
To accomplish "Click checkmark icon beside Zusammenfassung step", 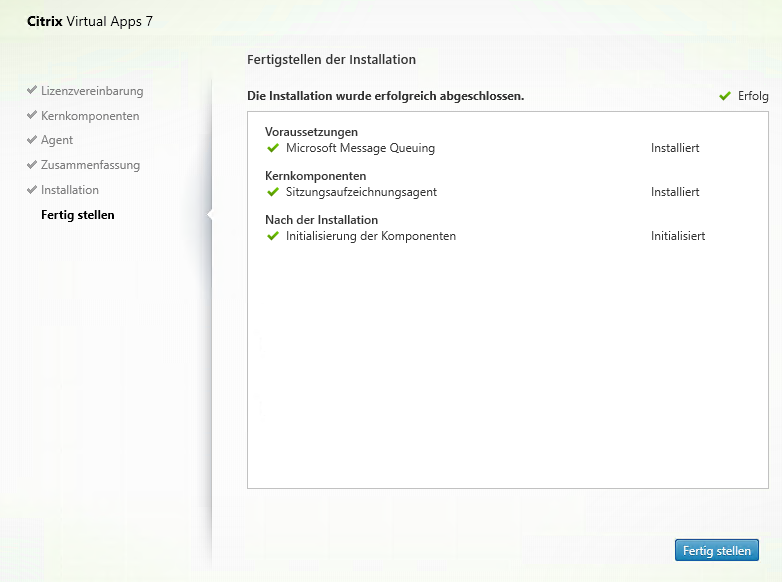I will pyautogui.click(x=32, y=165).
